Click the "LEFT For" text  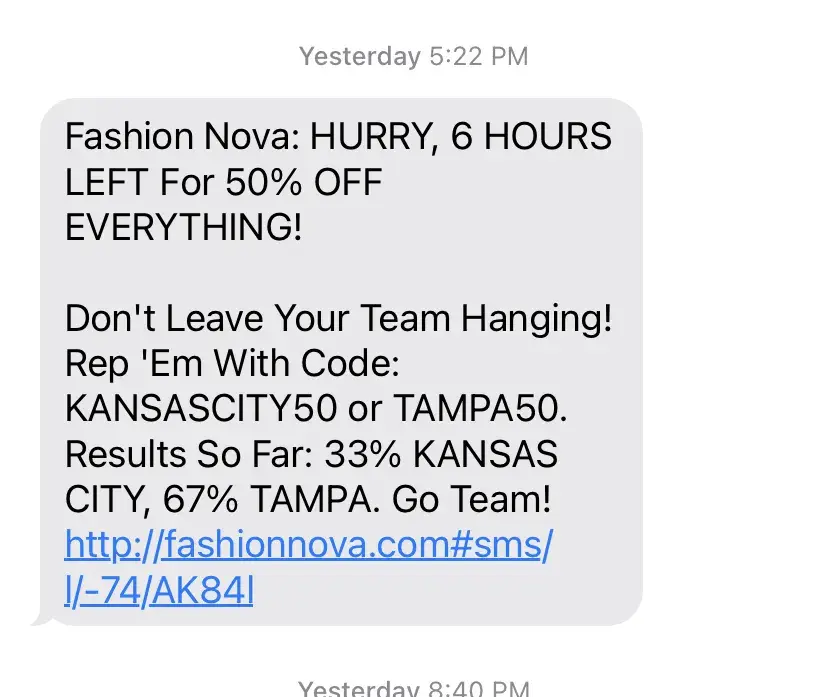pyautogui.click(x=139, y=182)
